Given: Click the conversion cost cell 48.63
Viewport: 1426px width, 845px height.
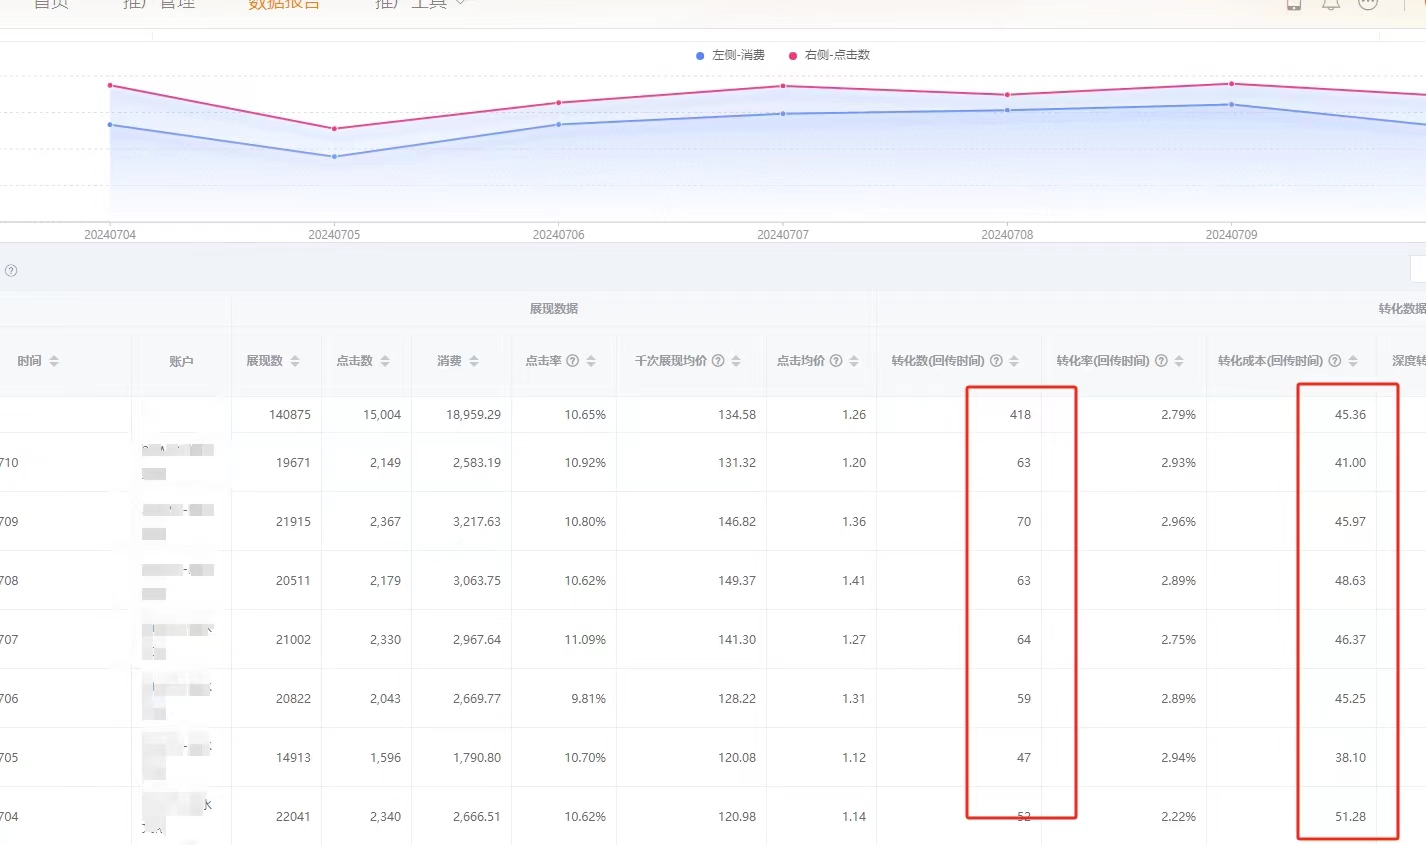Looking at the screenshot, I should pyautogui.click(x=1350, y=581).
